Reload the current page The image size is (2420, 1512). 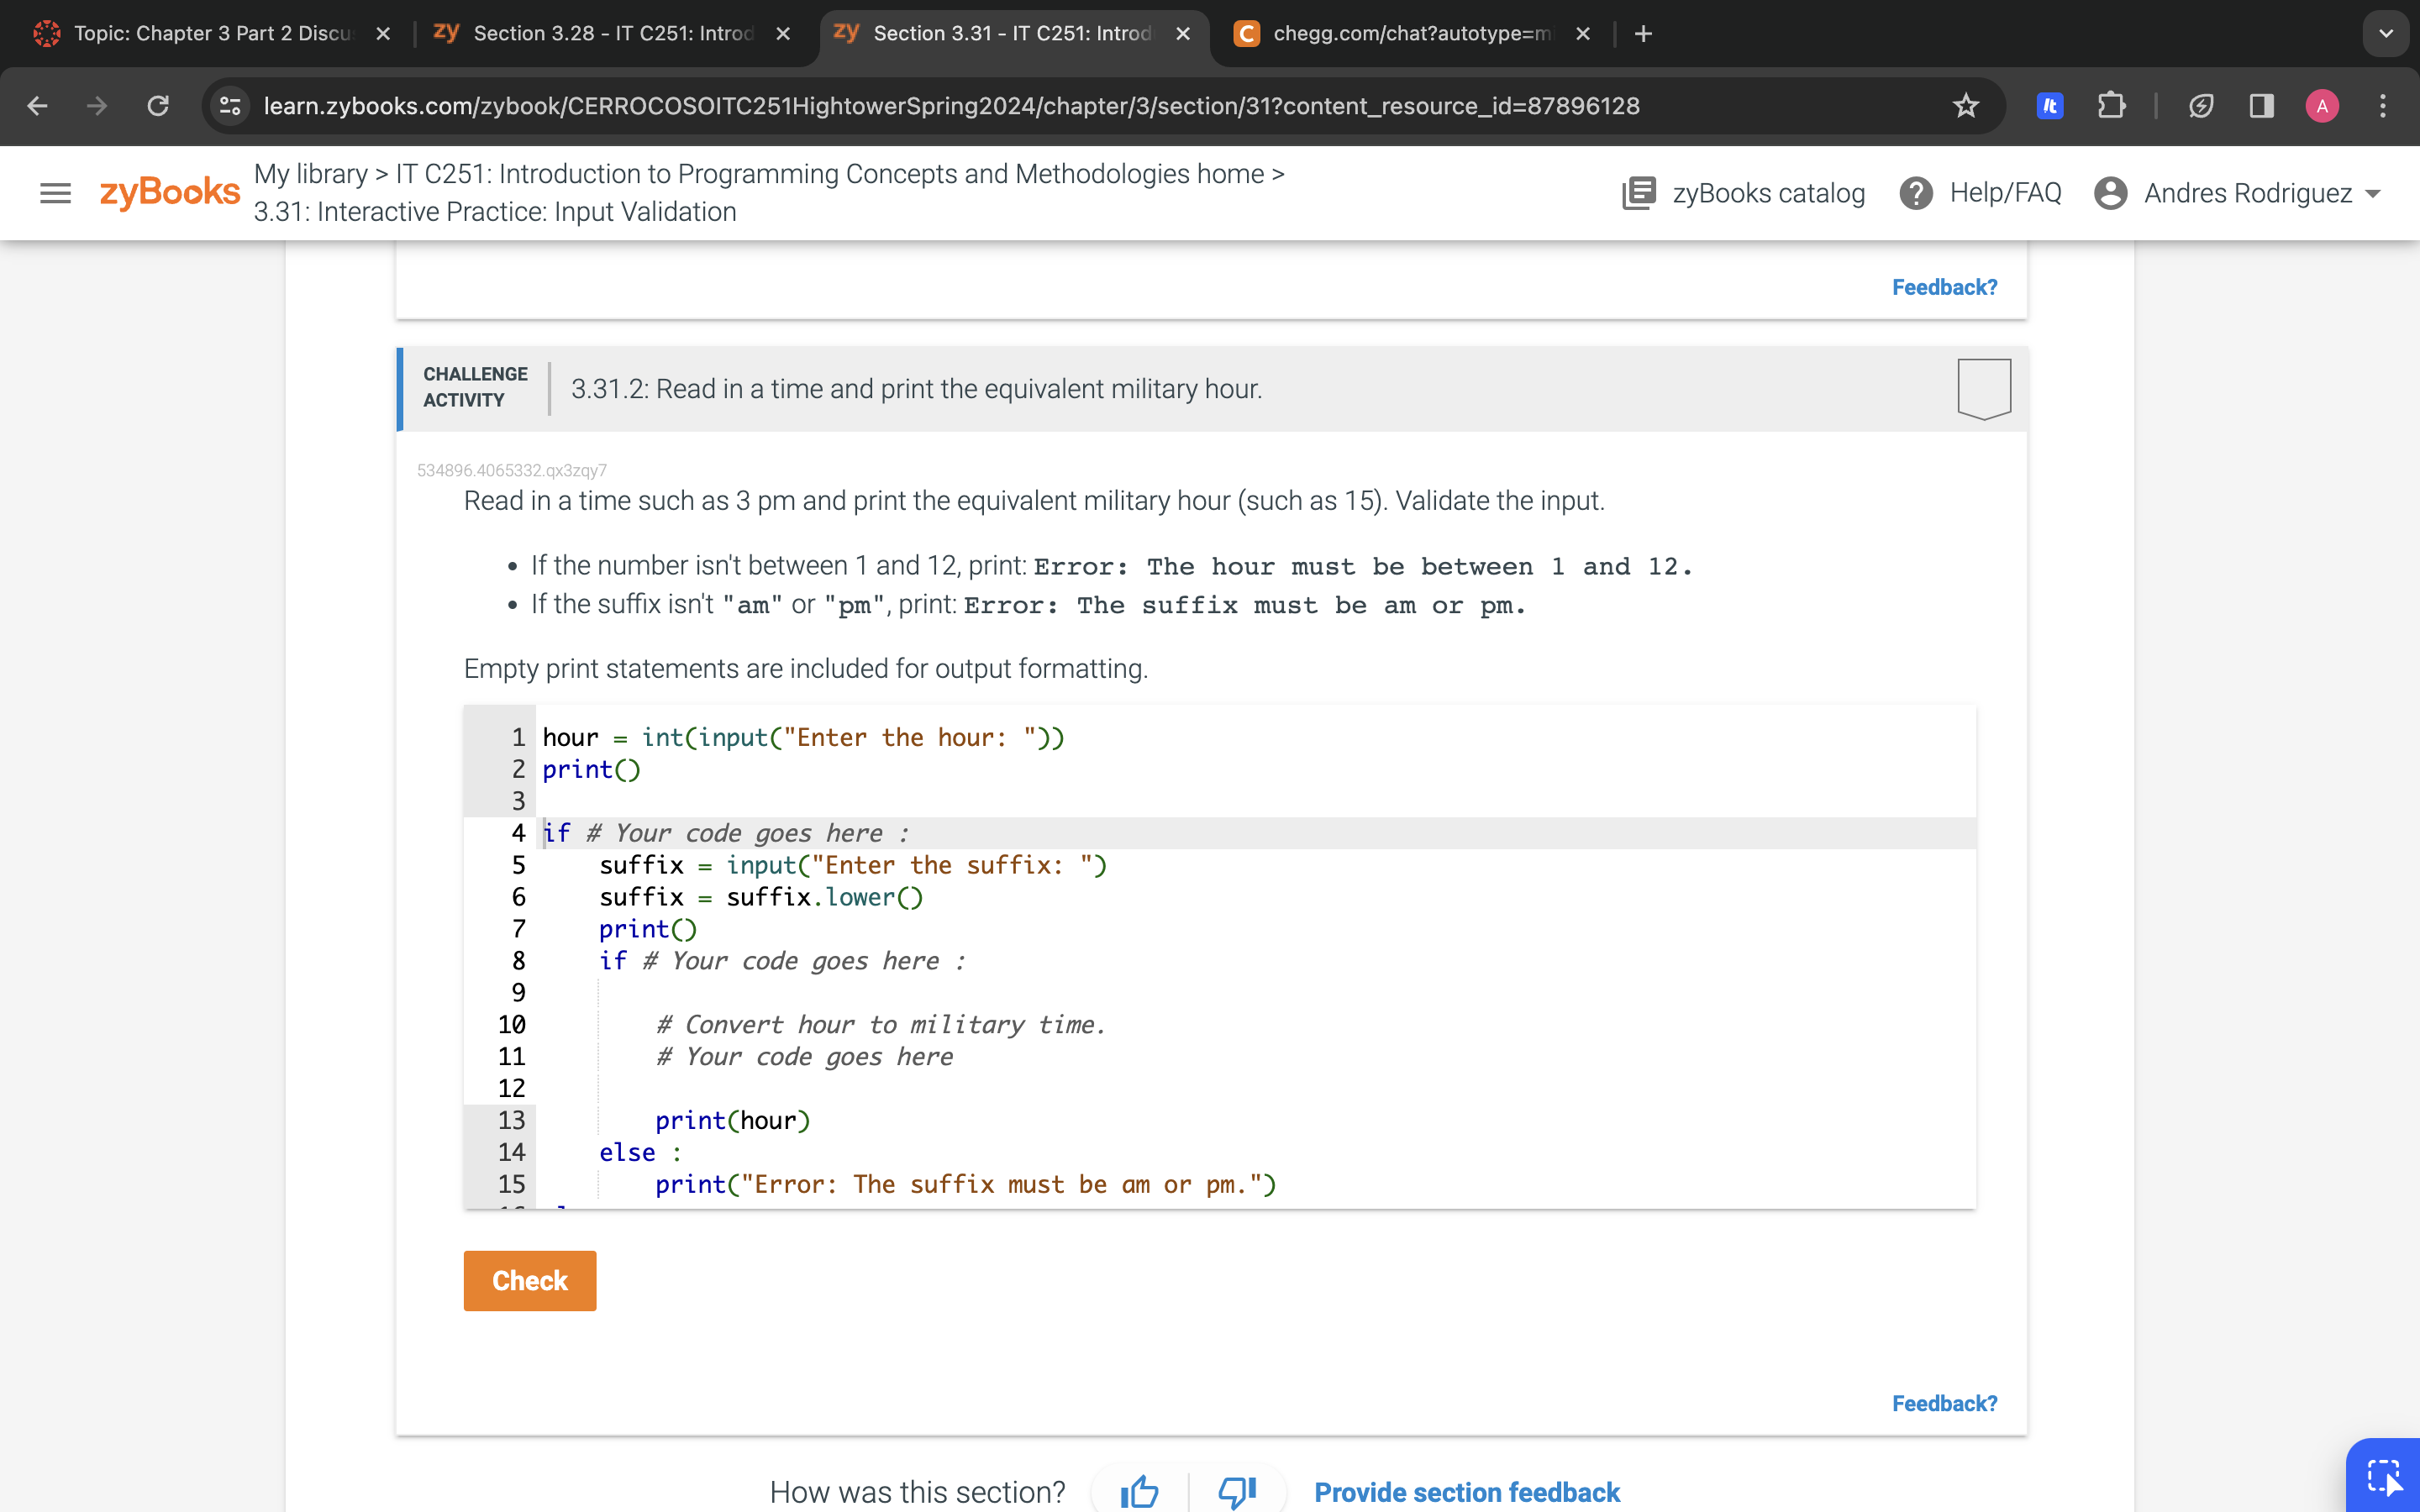157,105
